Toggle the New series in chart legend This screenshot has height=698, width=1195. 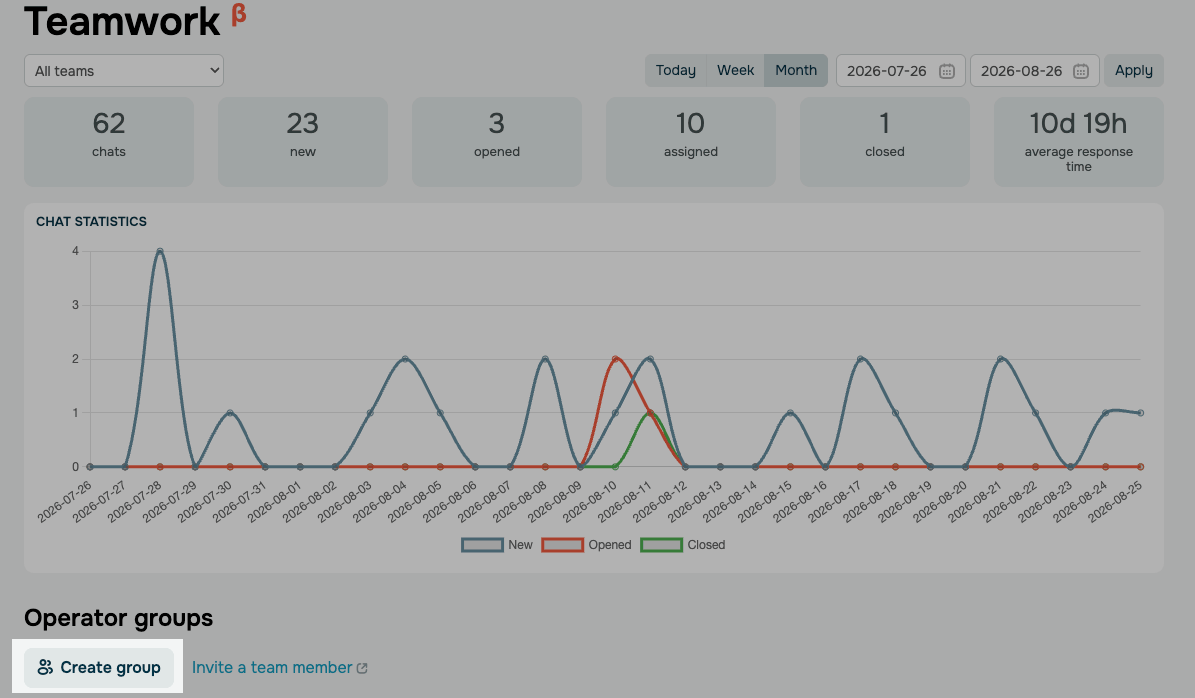tap(497, 545)
